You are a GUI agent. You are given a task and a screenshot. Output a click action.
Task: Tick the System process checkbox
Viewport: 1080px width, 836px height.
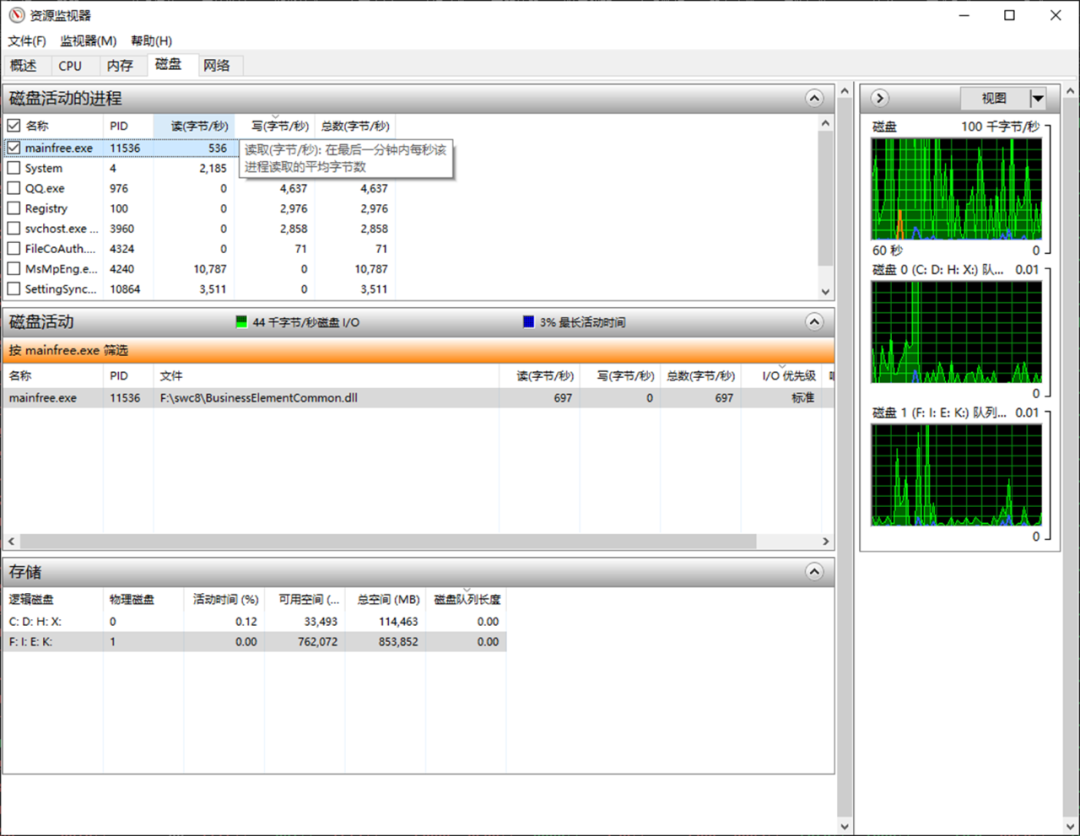click(14, 168)
